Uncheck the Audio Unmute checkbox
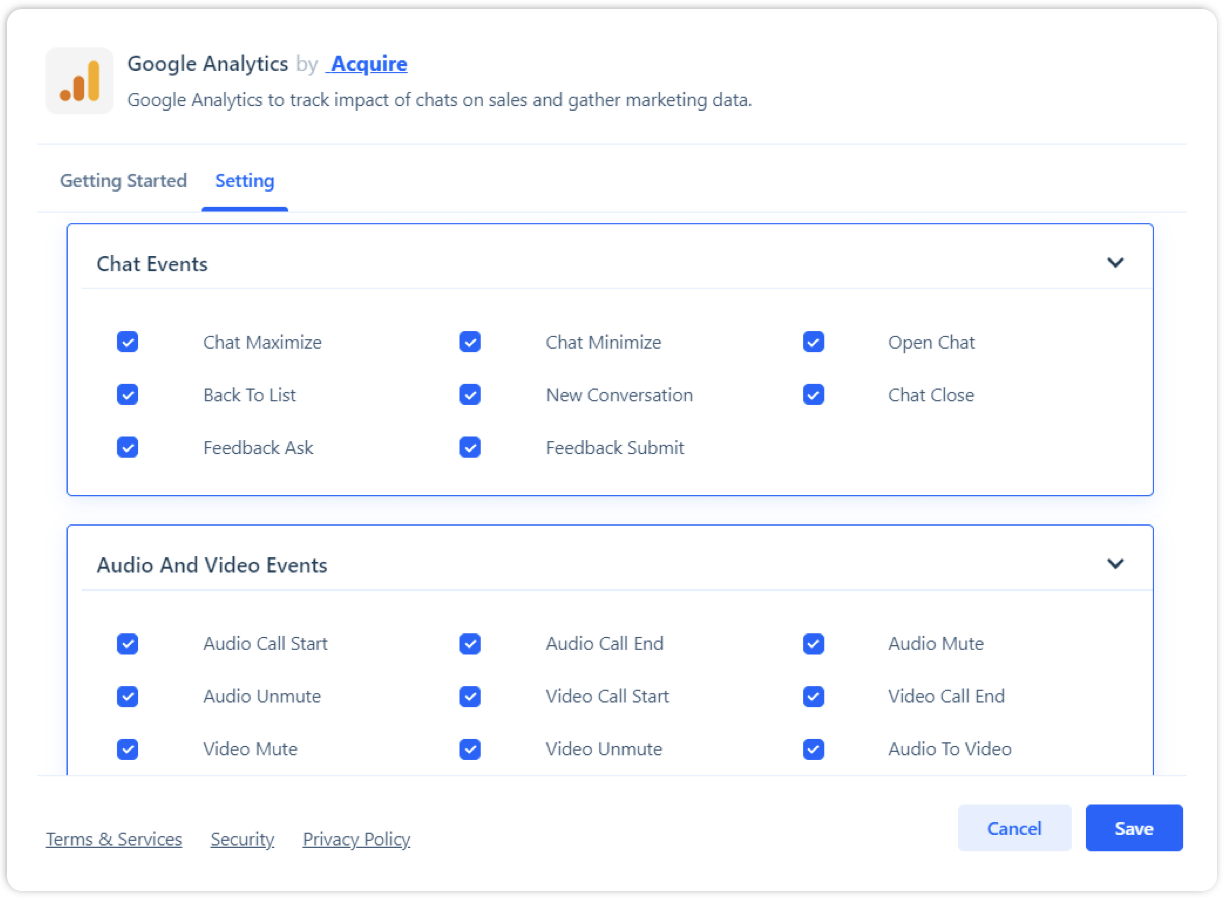 point(127,696)
